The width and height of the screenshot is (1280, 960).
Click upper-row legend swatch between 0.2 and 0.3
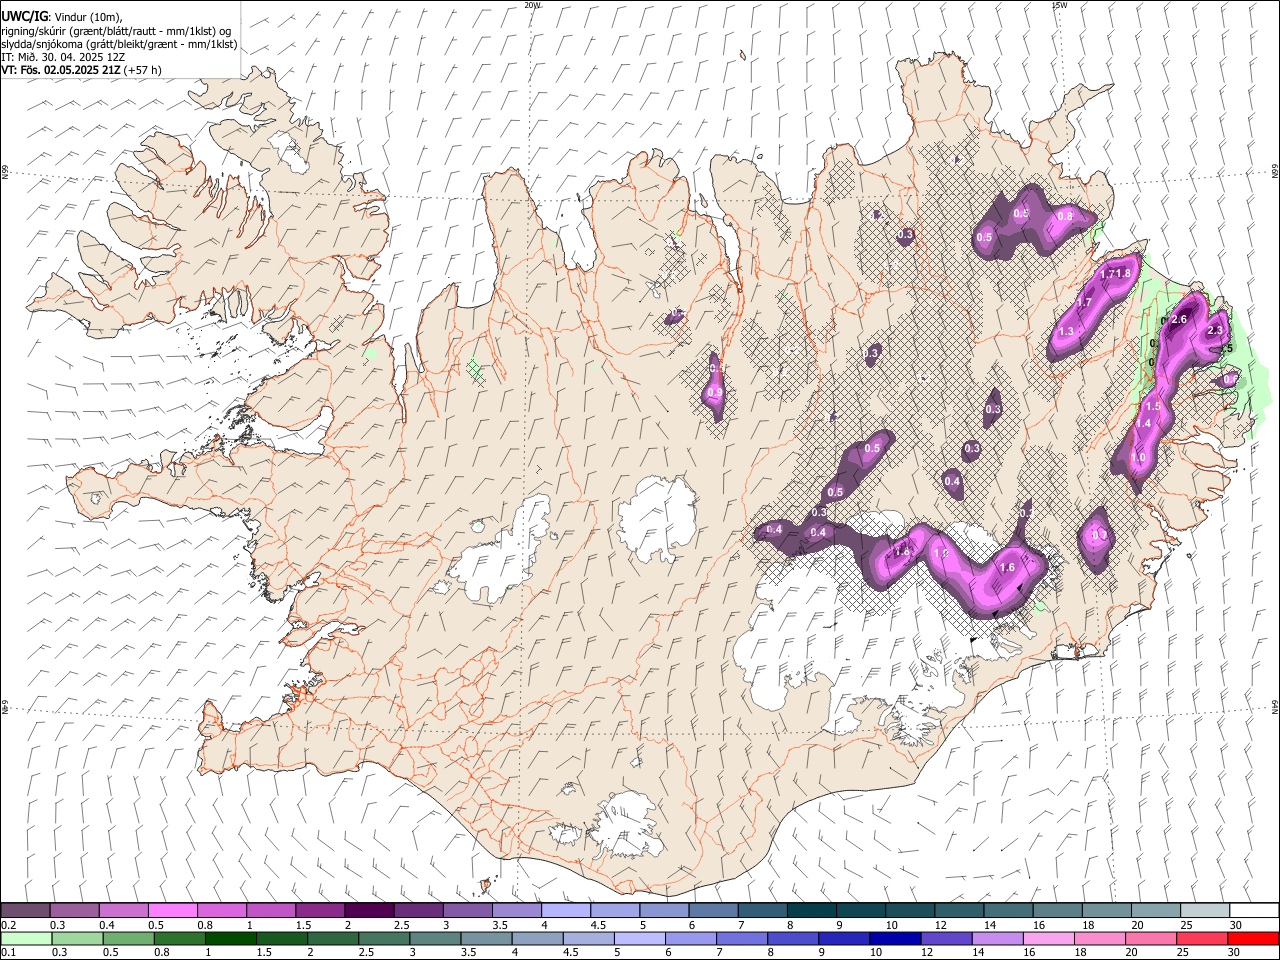pyautogui.click(x=25, y=910)
